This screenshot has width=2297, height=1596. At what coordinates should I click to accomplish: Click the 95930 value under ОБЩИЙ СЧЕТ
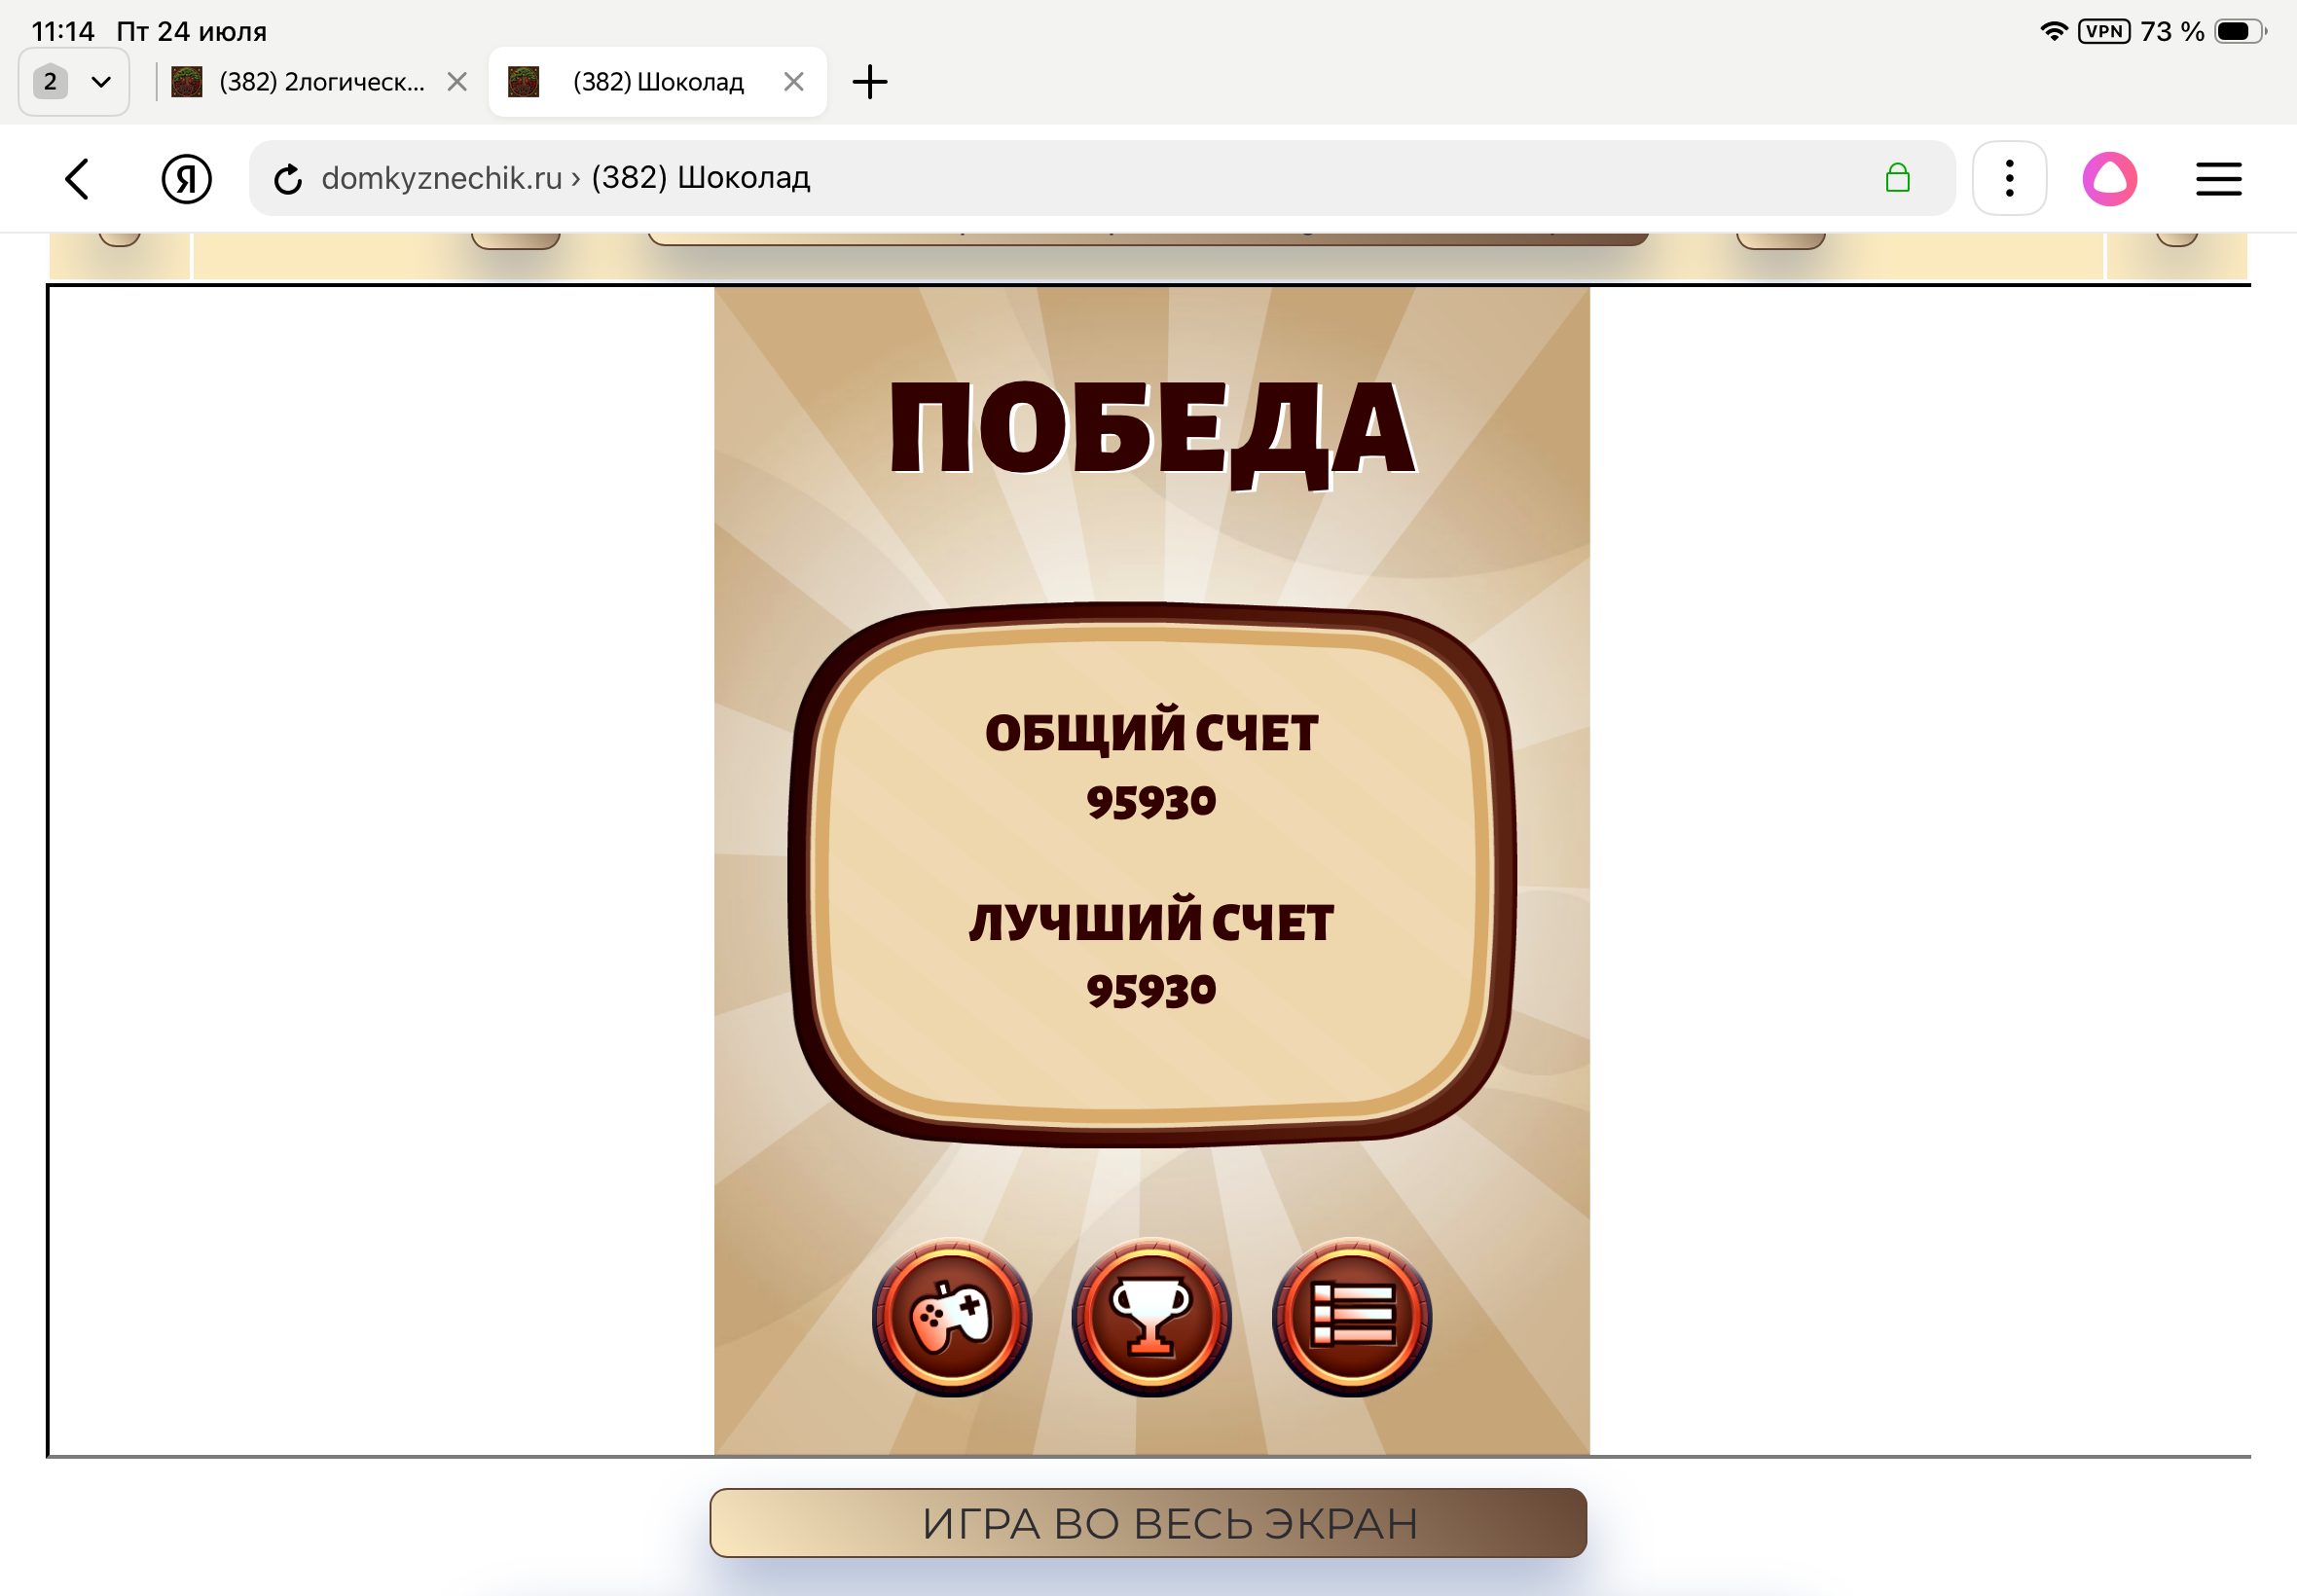pyautogui.click(x=1151, y=802)
